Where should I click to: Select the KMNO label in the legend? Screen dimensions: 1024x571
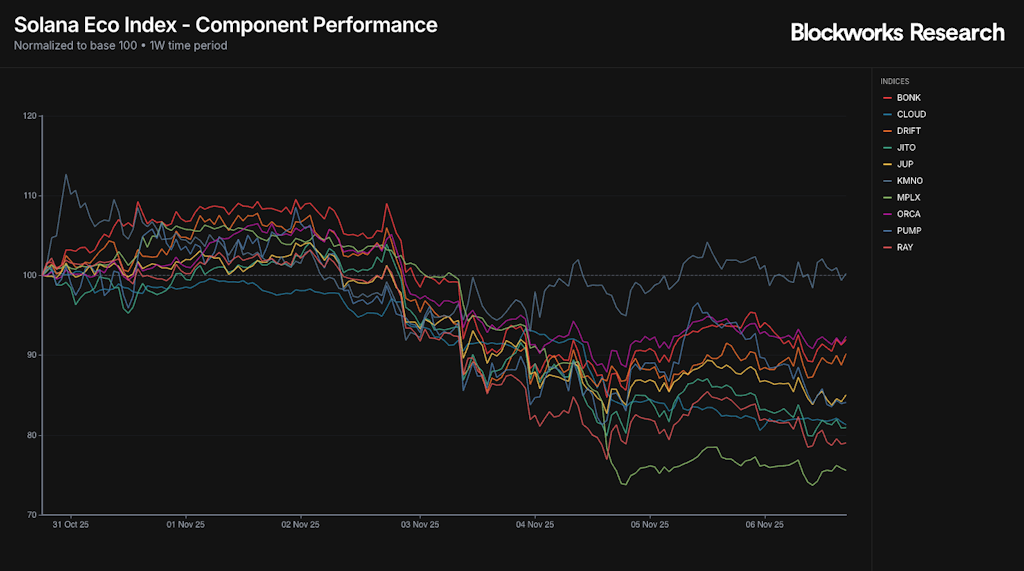click(x=910, y=181)
